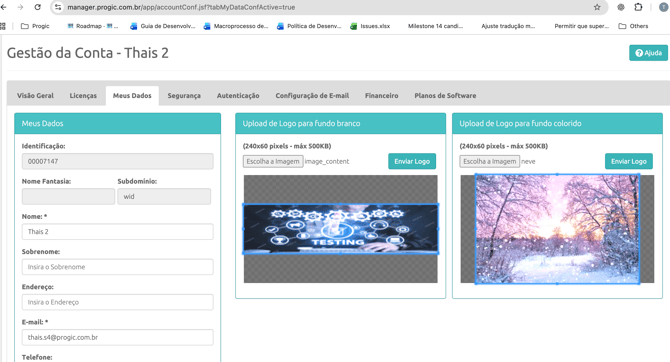
Task: Reload the page with the refresh icon
Action: click(x=38, y=7)
